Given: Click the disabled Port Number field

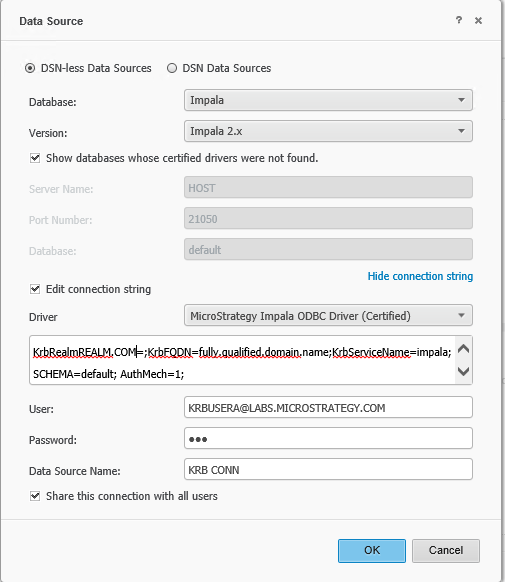Looking at the screenshot, I should pyautogui.click(x=328, y=218).
